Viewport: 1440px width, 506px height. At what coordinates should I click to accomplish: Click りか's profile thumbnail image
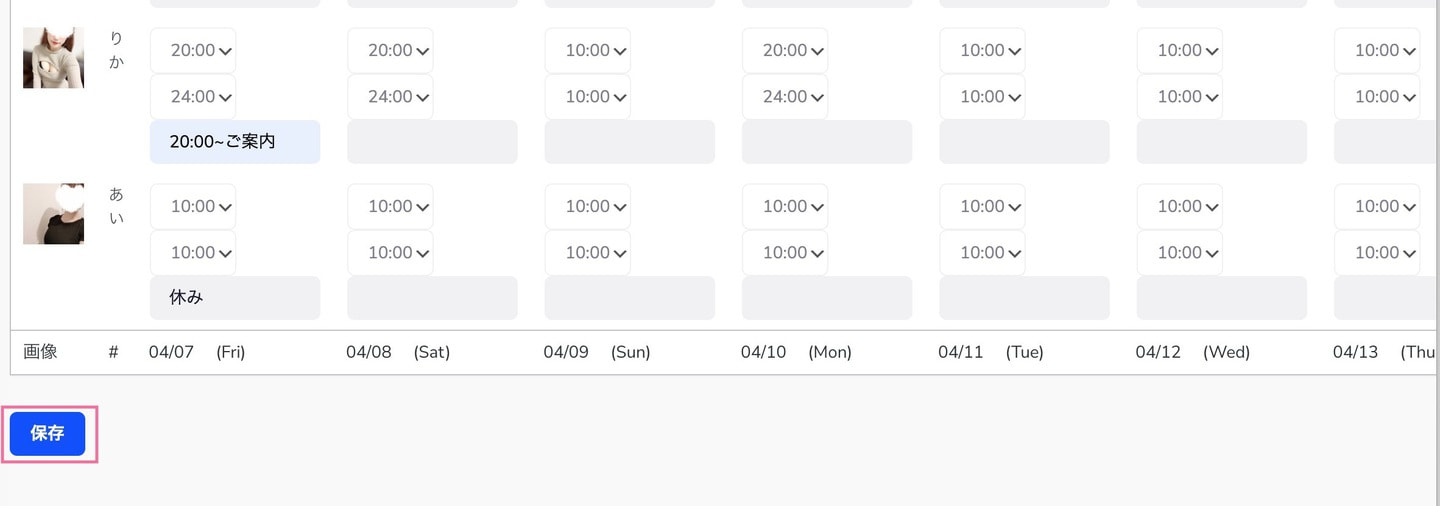[53, 58]
